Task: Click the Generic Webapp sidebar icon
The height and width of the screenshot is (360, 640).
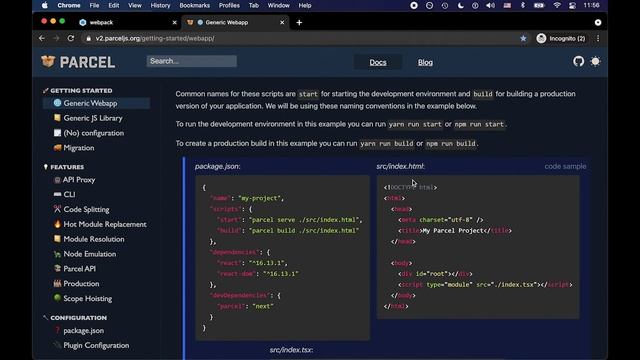Action: (x=58, y=103)
